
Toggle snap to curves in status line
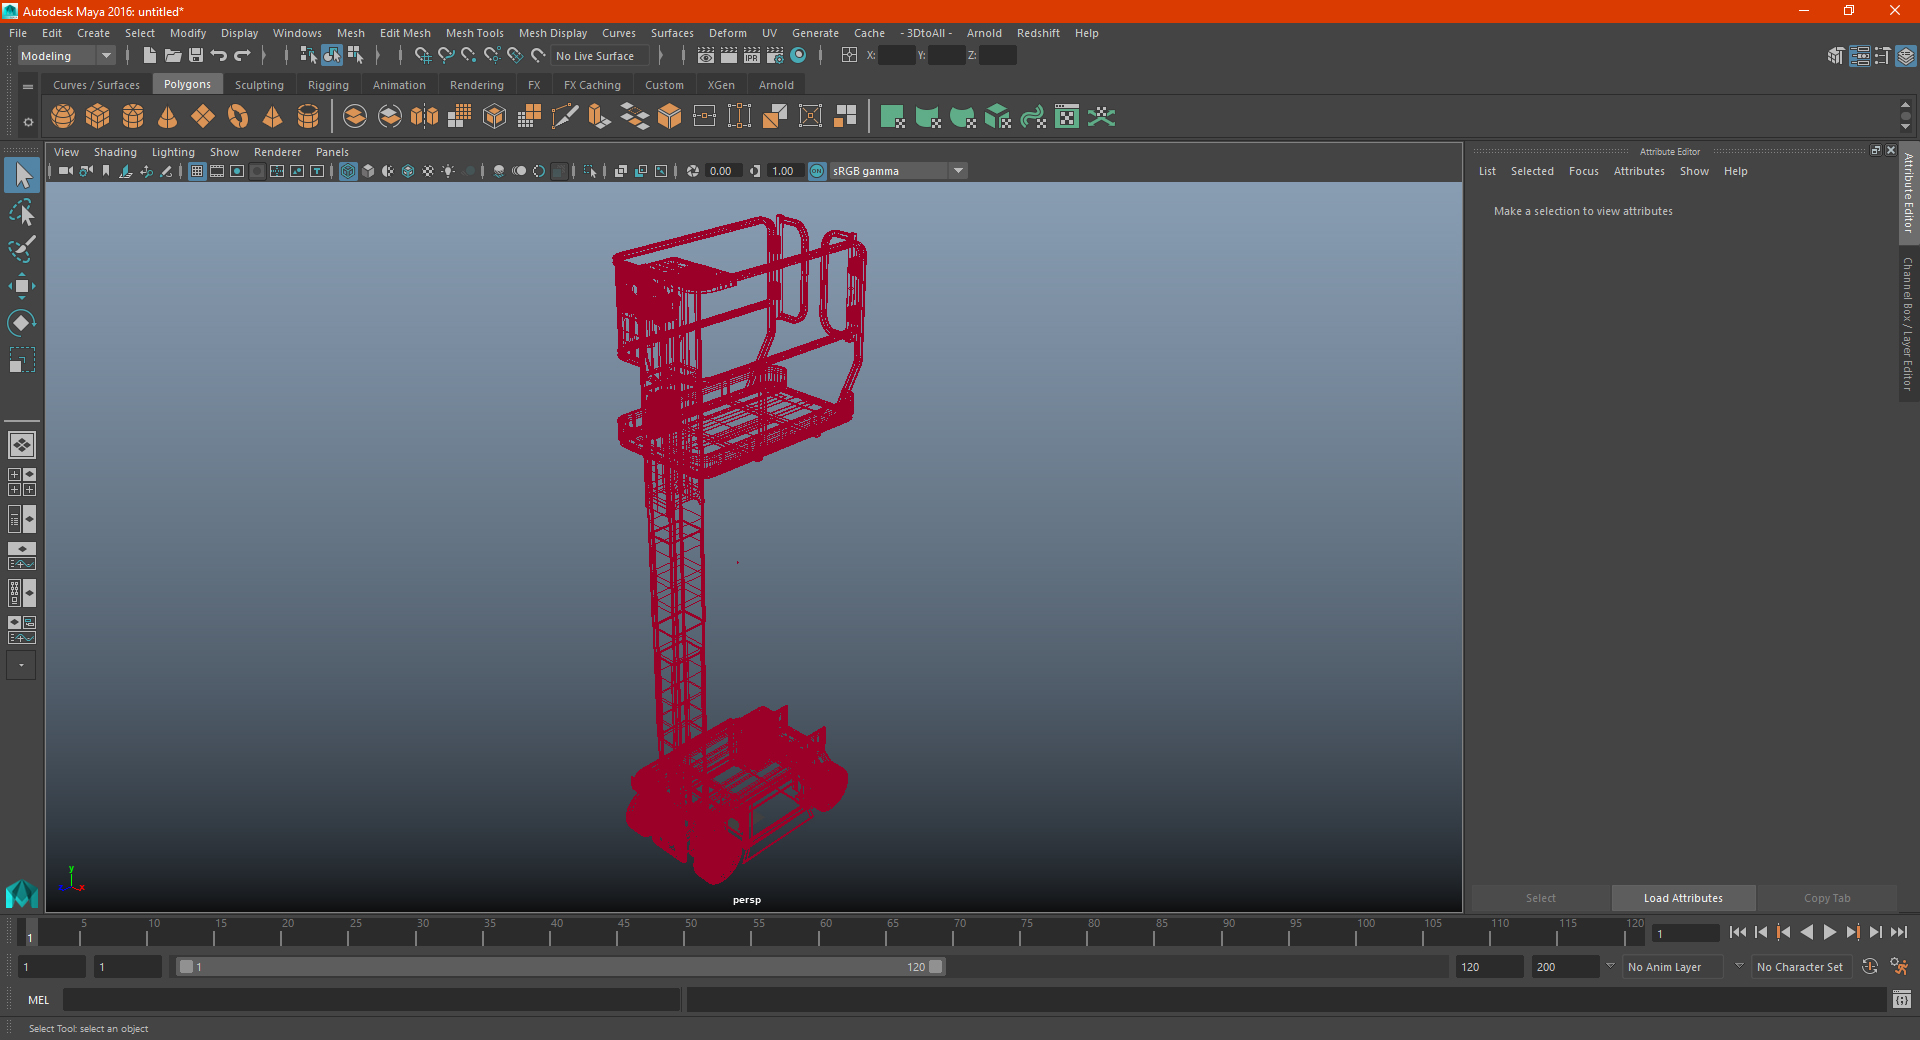coord(446,56)
